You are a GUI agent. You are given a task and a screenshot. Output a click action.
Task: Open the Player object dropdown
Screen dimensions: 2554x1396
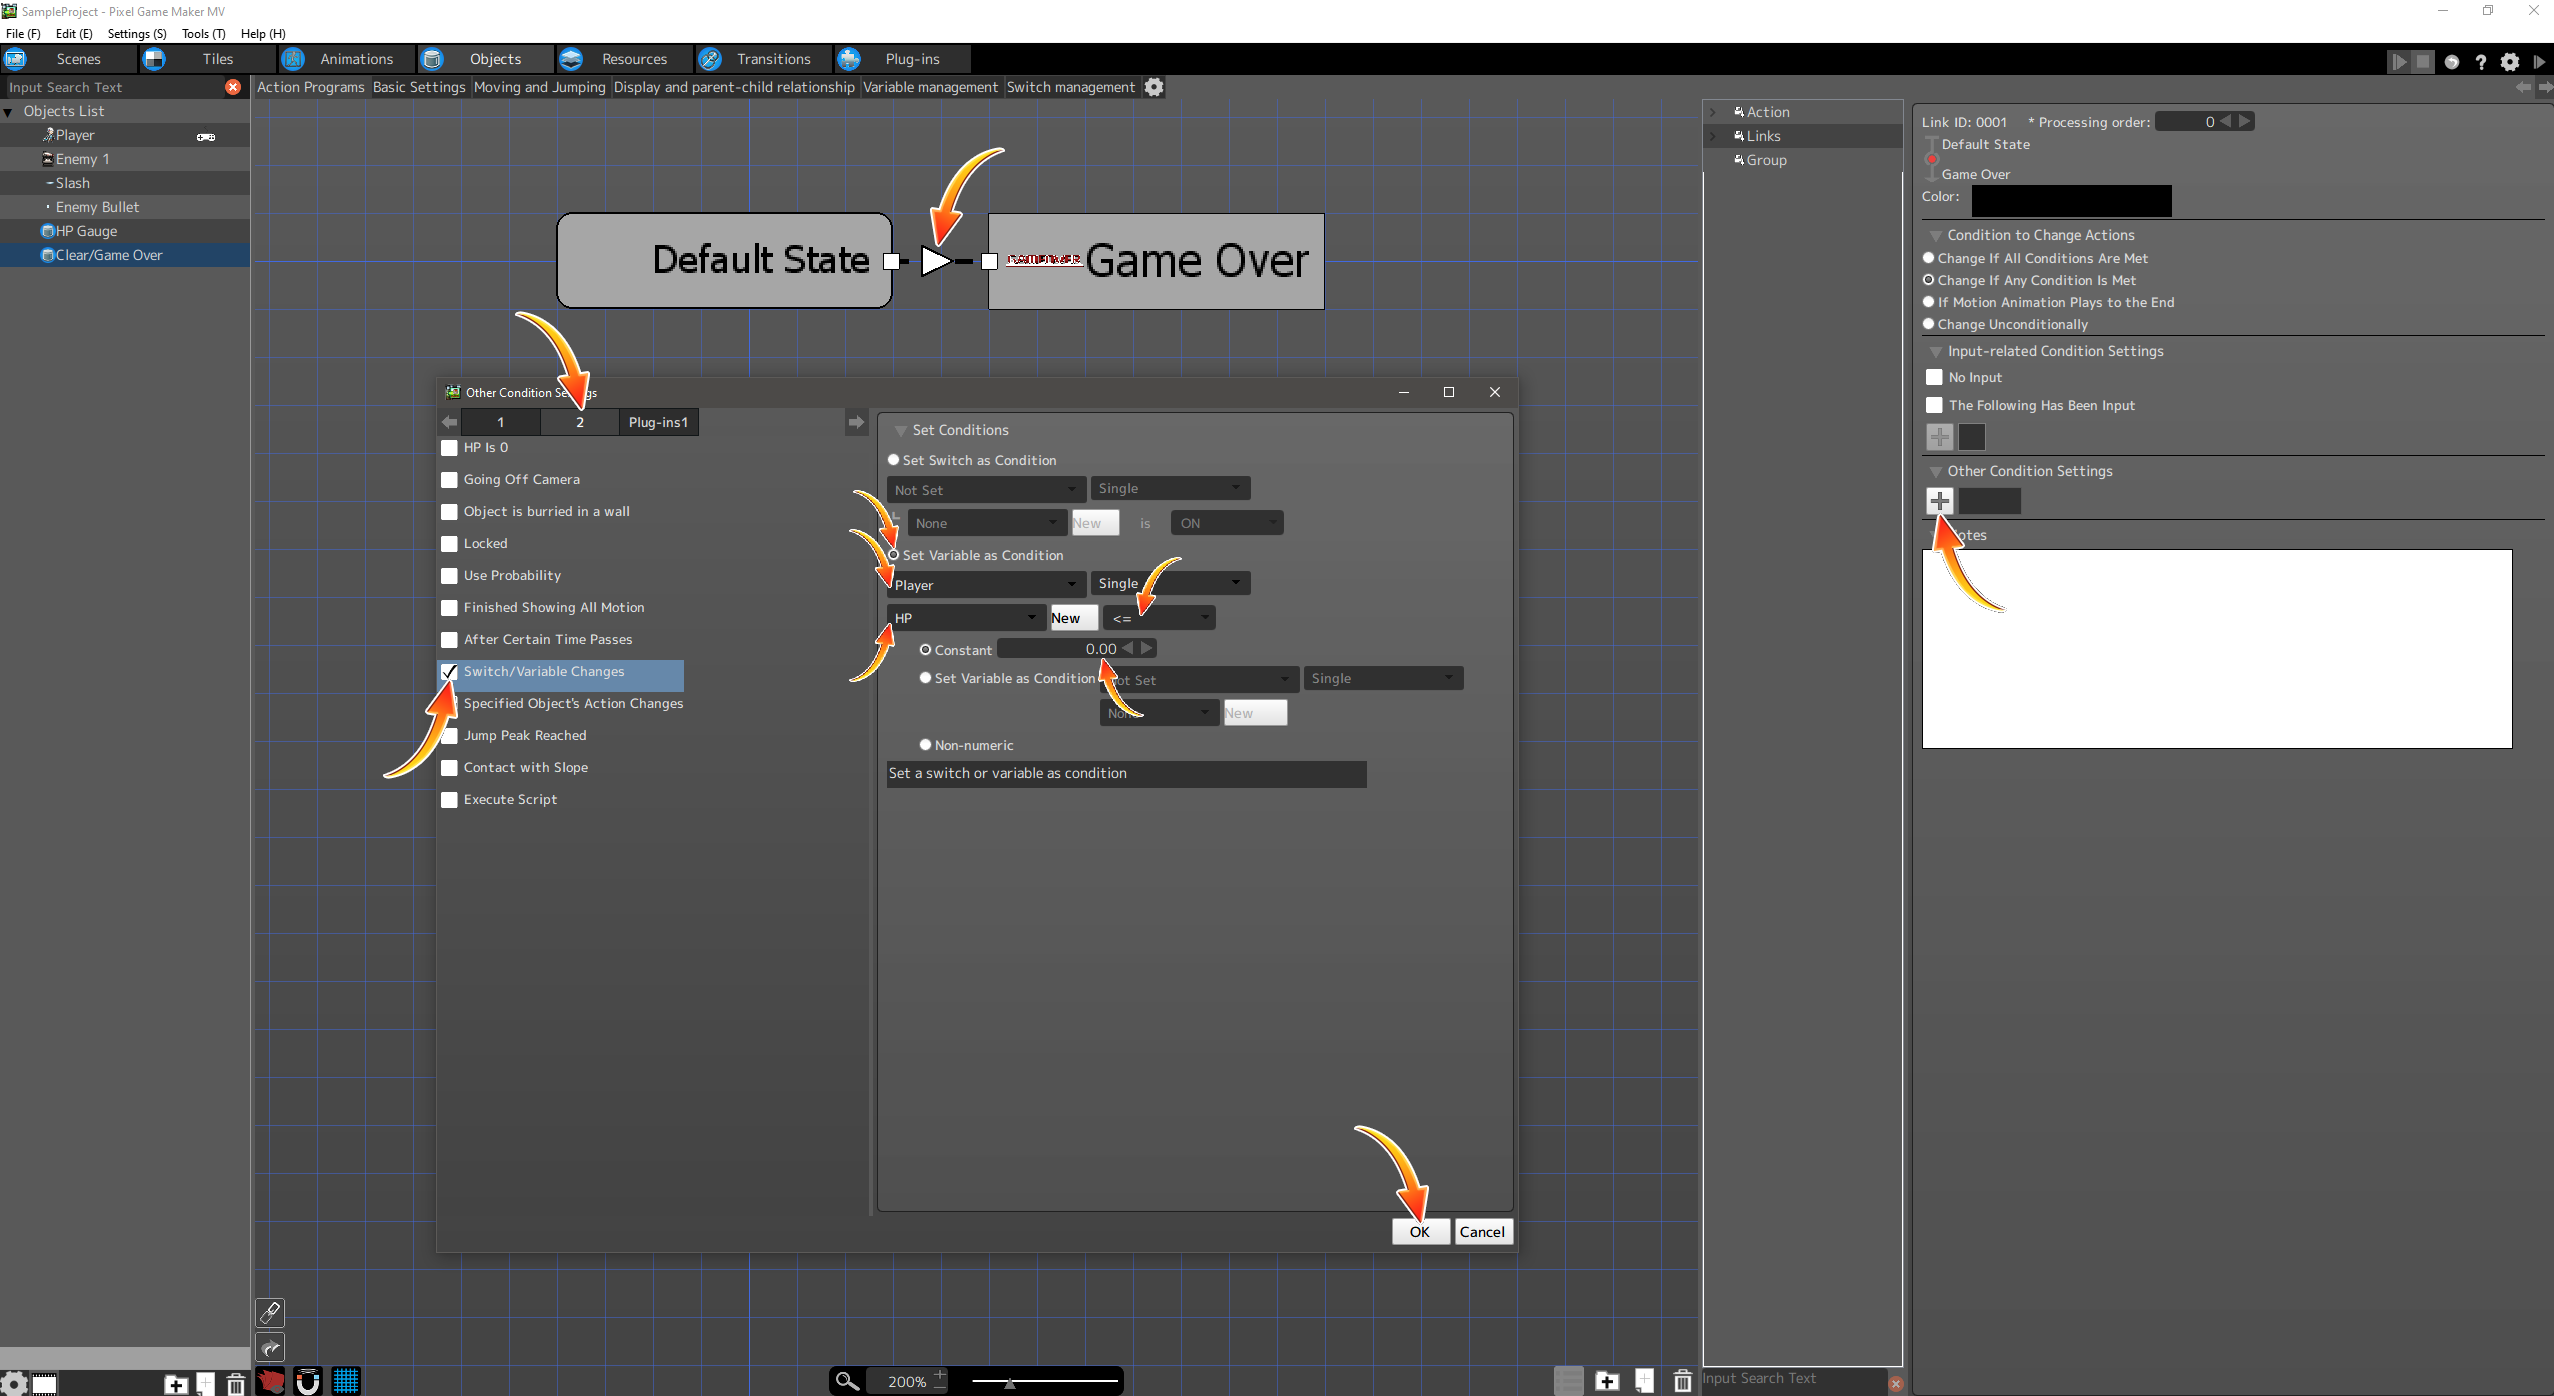pyautogui.click(x=985, y=585)
